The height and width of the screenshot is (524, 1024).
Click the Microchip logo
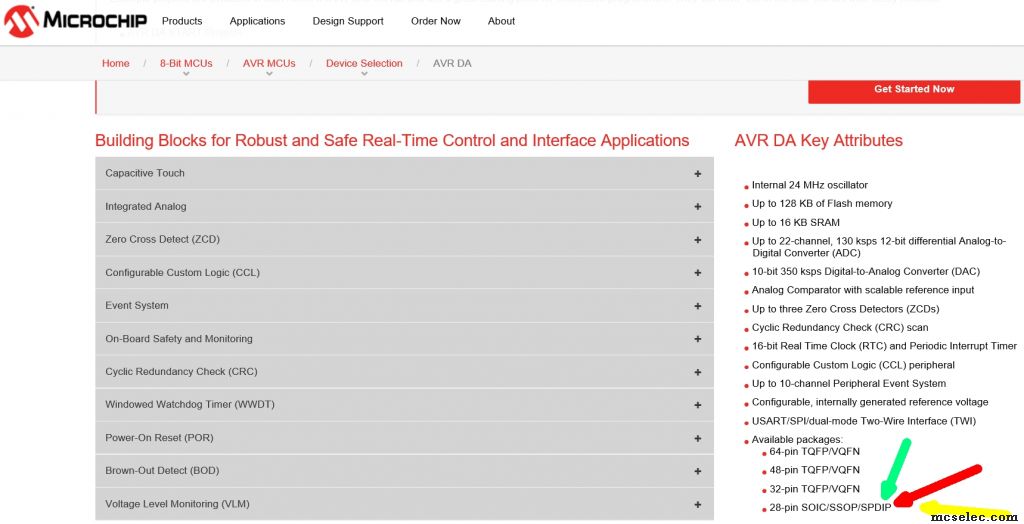coord(75,21)
